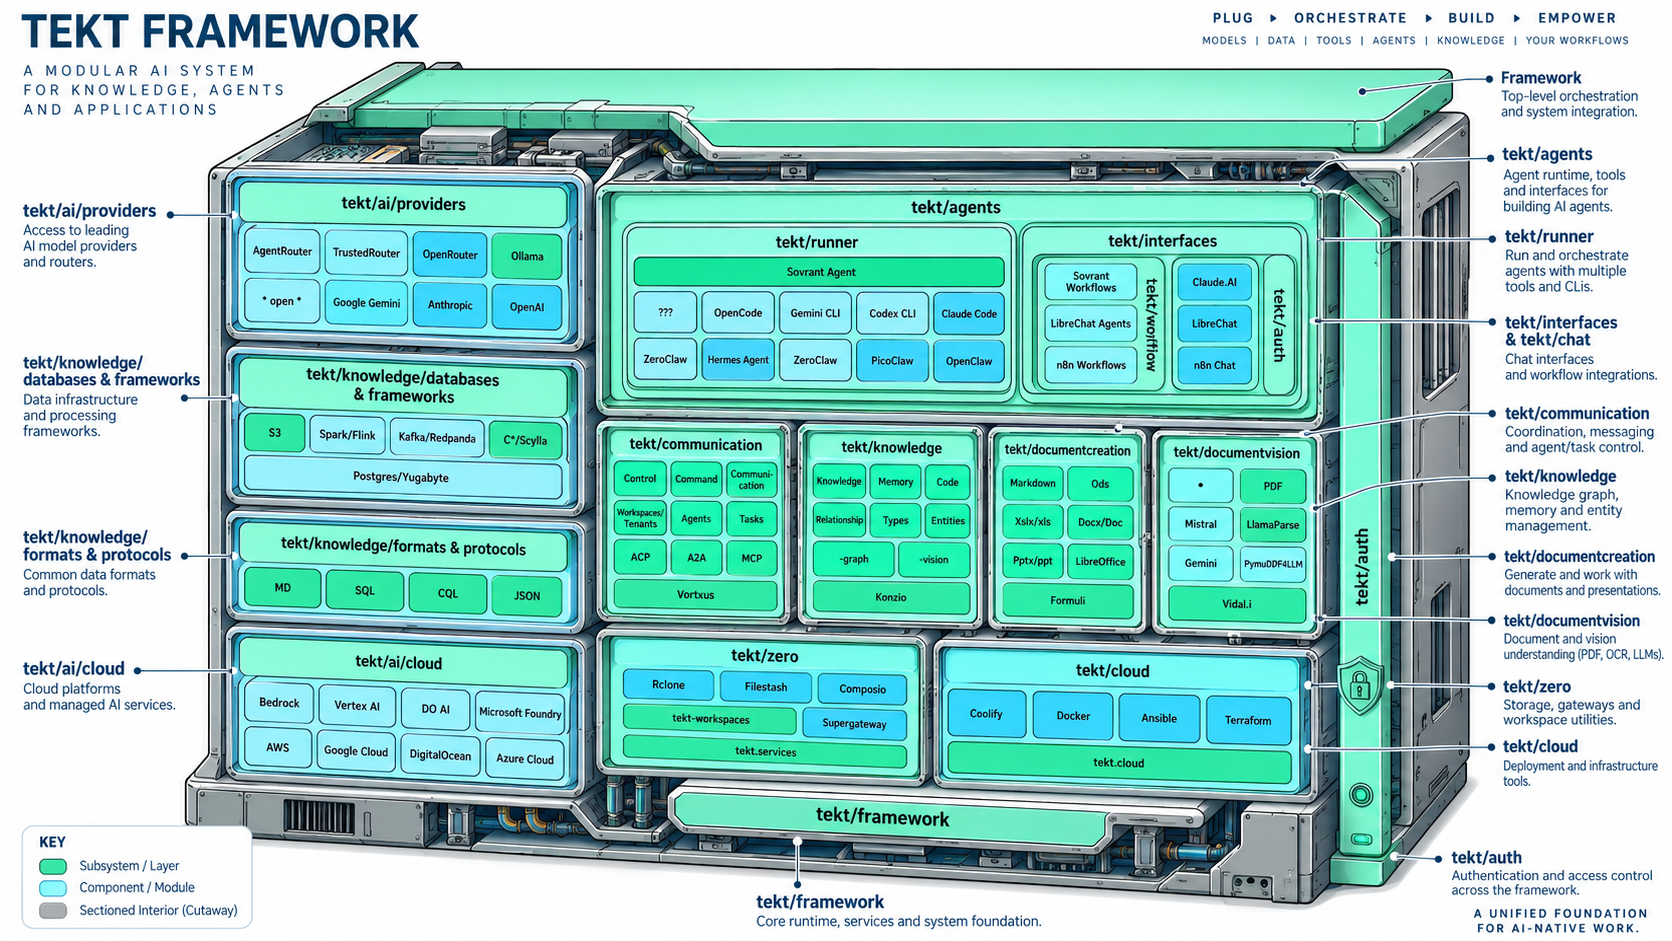Select the Markdown box in tekt/documentcreation
1672x941 pixels.
[1032, 483]
